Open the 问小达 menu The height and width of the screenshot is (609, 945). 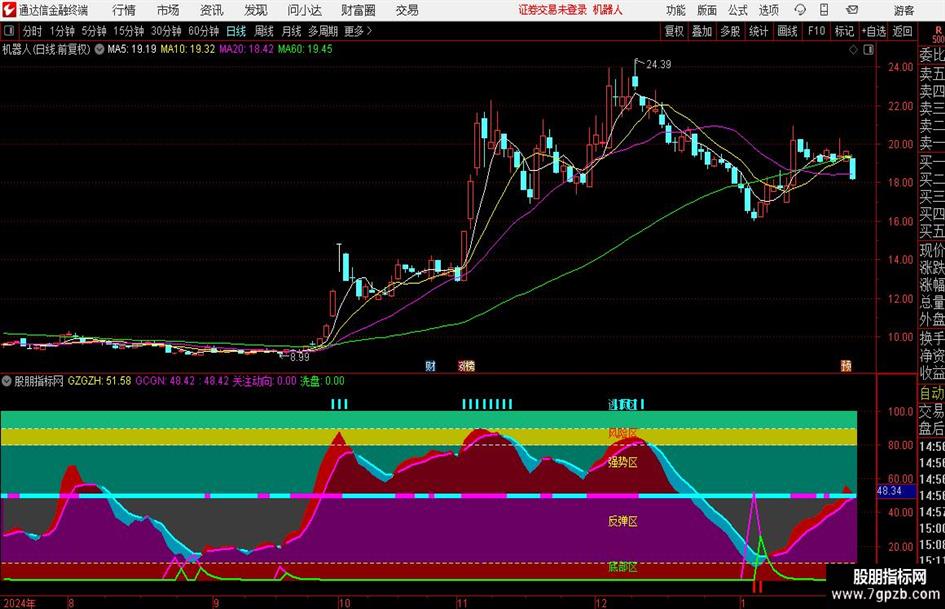coord(304,10)
